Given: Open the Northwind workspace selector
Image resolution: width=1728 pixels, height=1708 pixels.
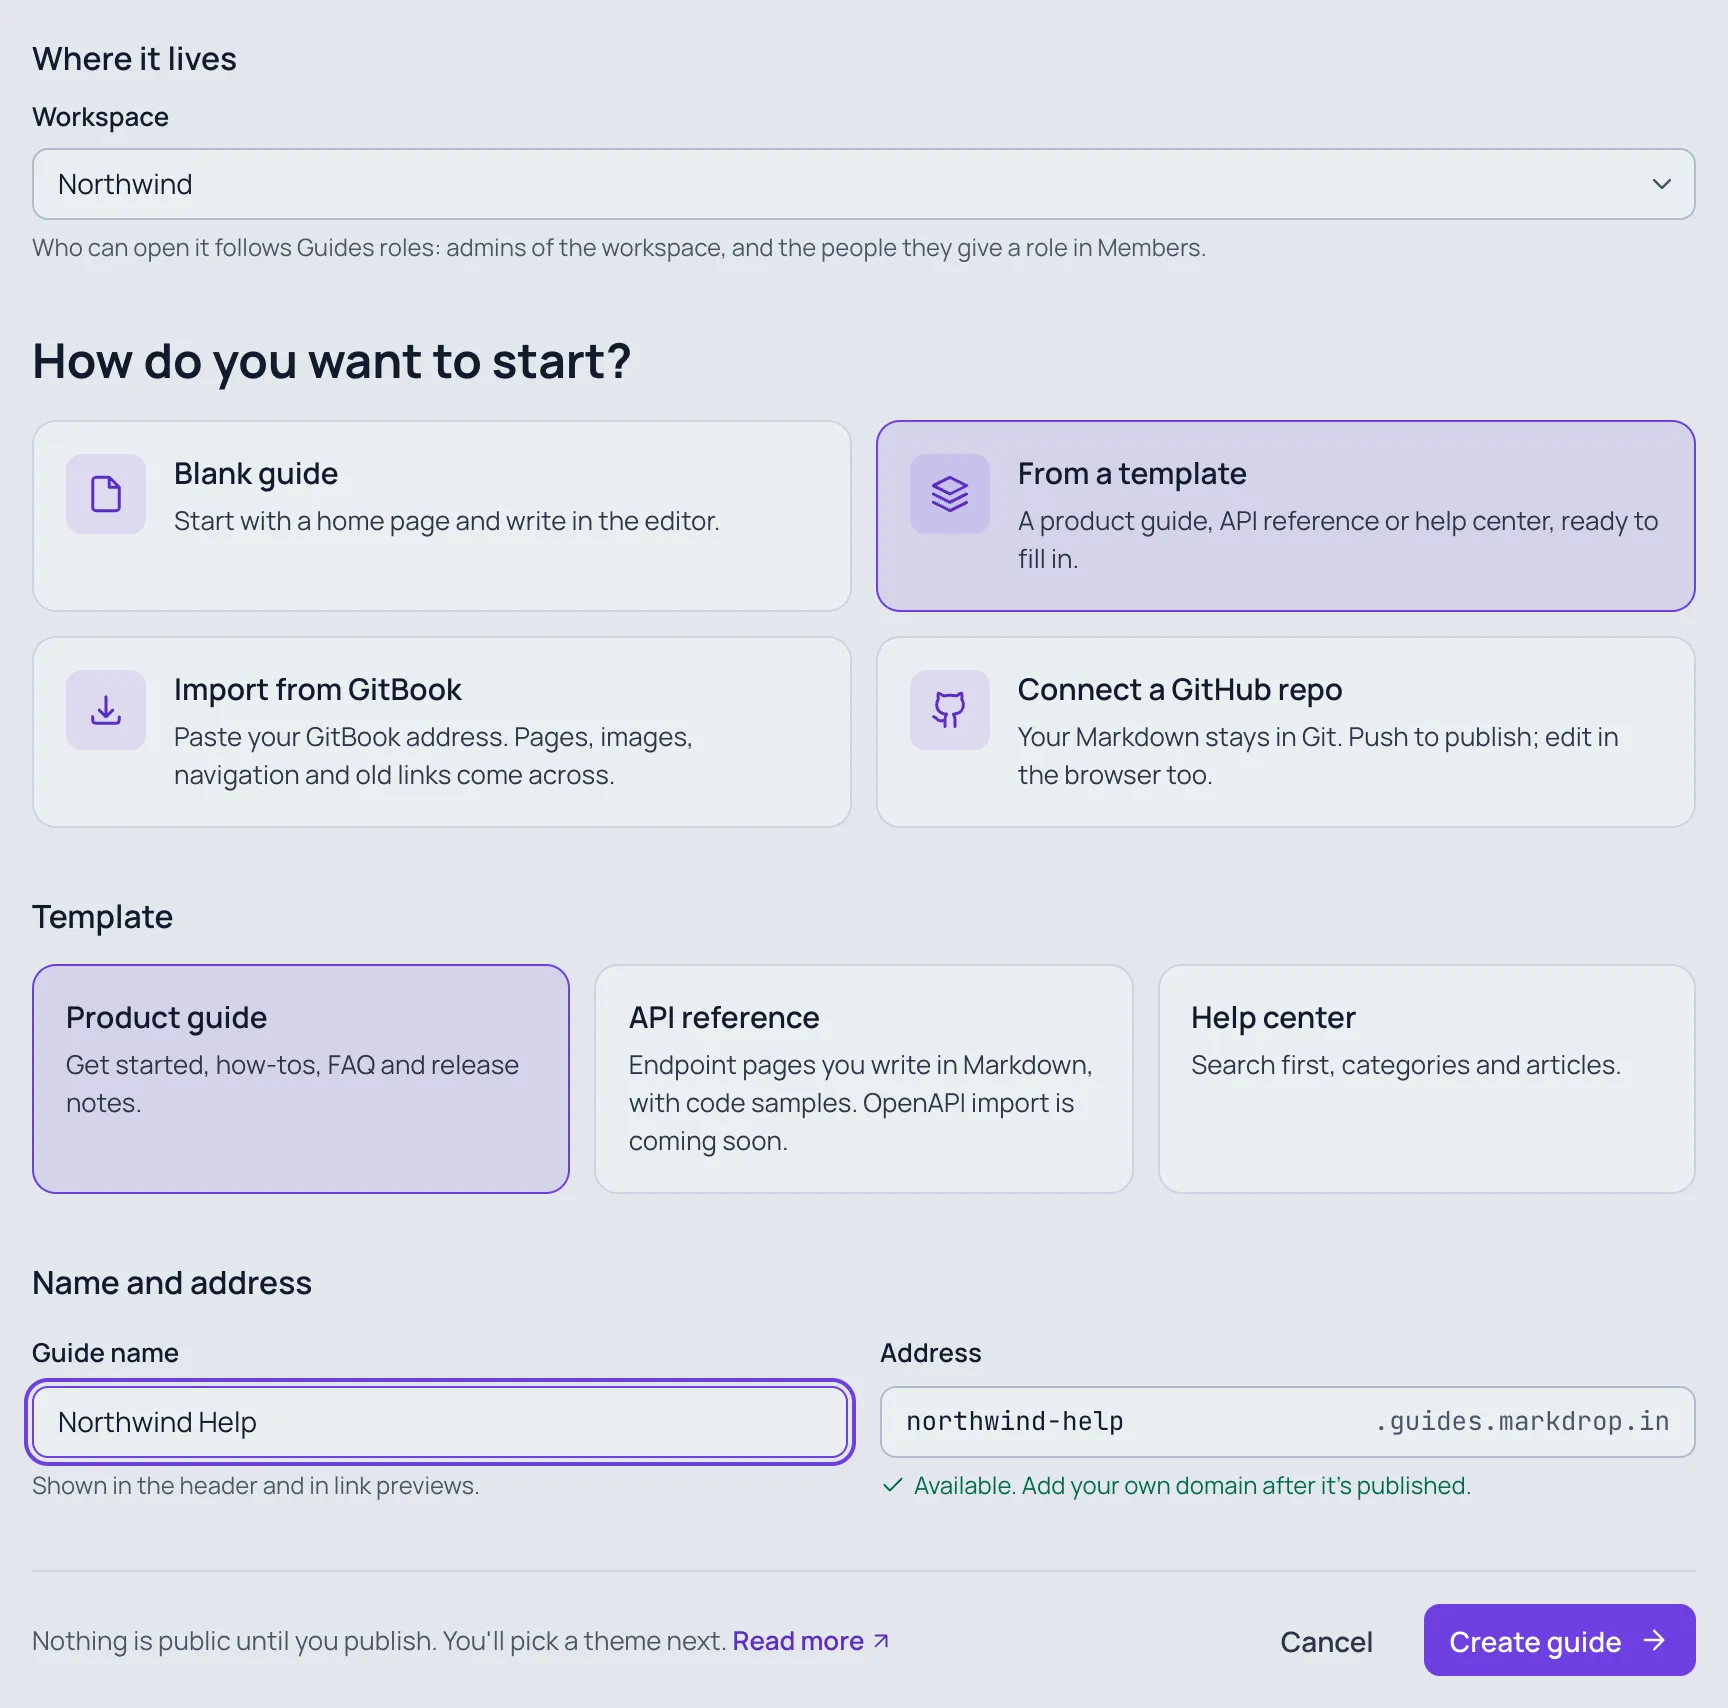Looking at the screenshot, I should (864, 184).
